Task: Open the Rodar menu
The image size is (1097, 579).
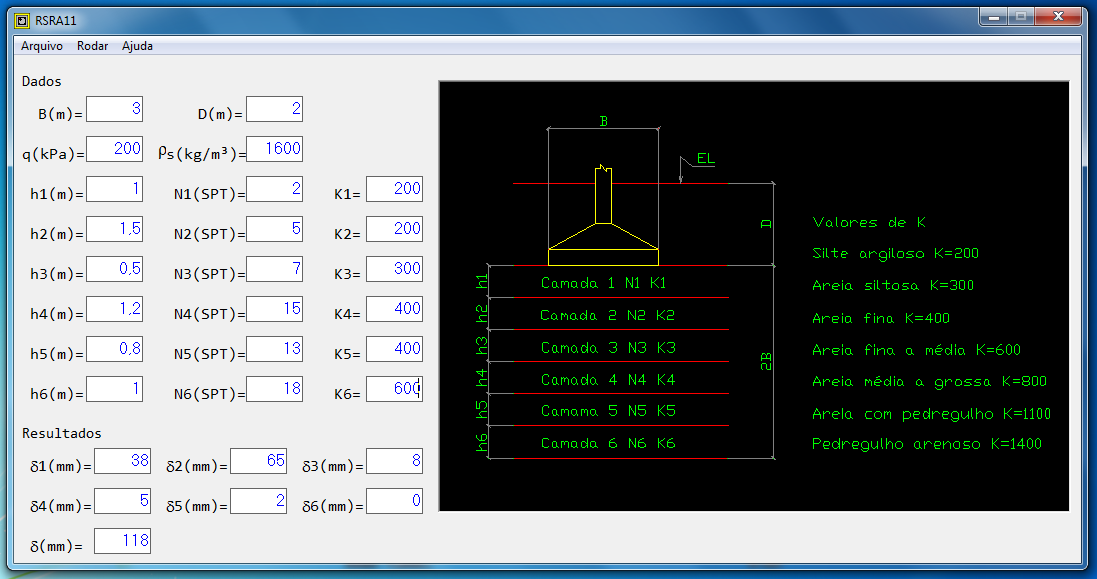Action: tap(92, 46)
